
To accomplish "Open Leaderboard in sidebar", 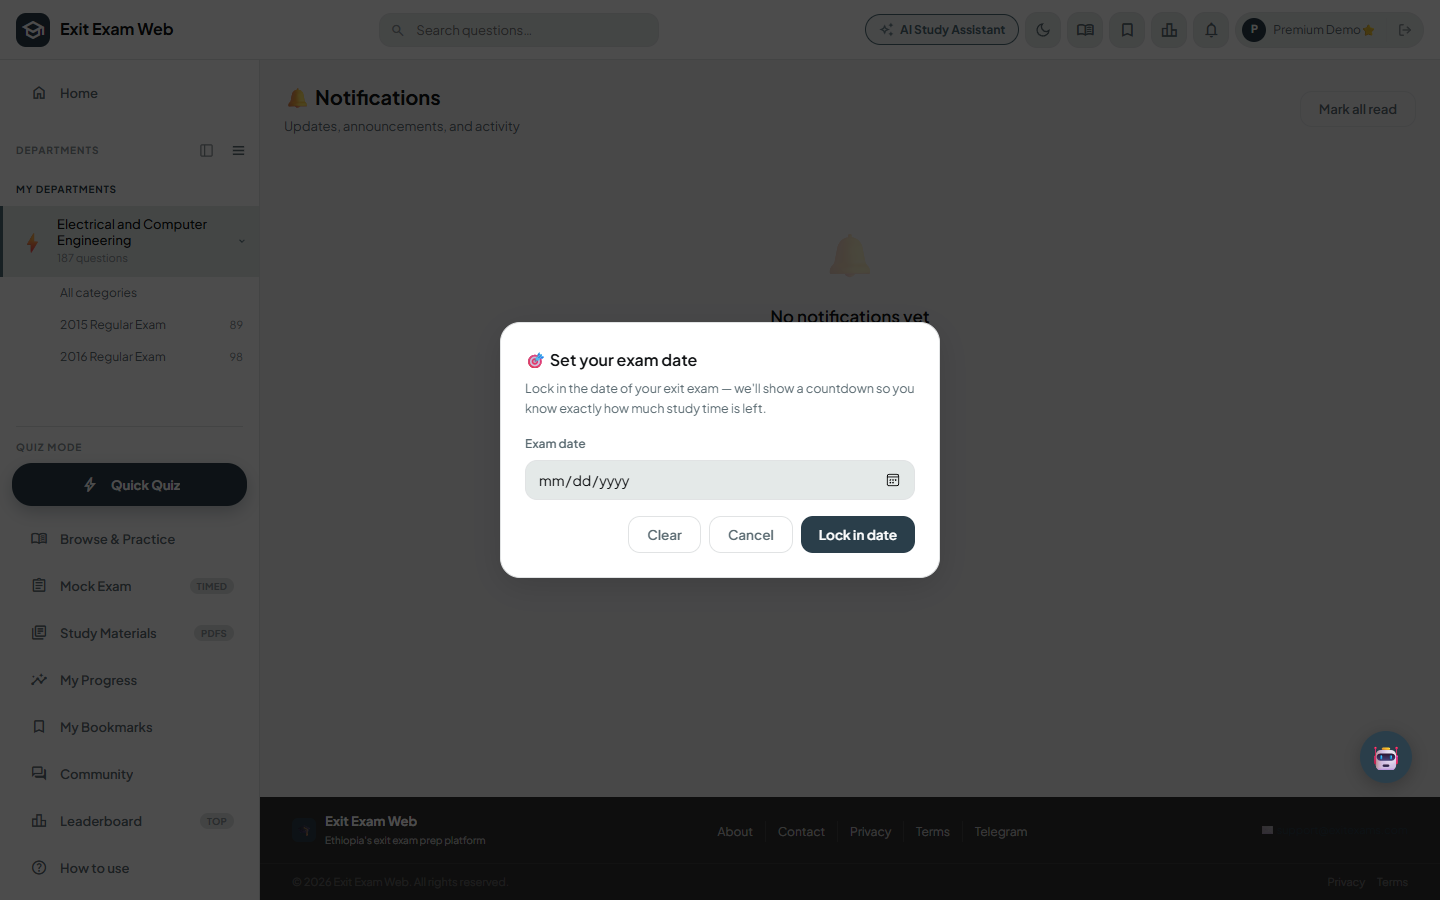I will (x=130, y=821).
